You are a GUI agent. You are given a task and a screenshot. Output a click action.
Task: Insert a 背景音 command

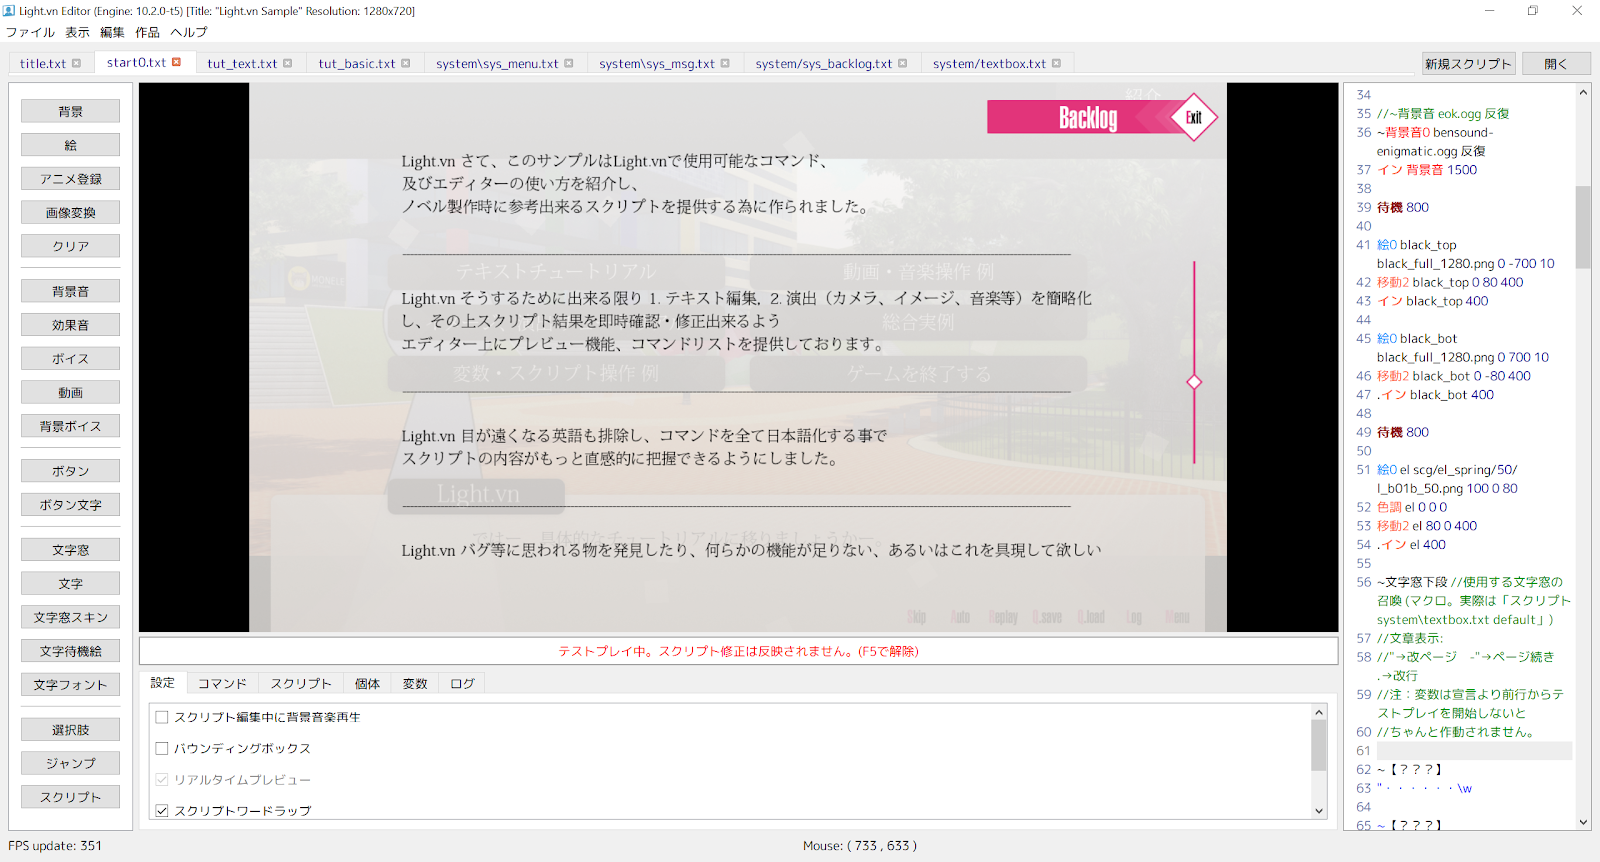70,291
